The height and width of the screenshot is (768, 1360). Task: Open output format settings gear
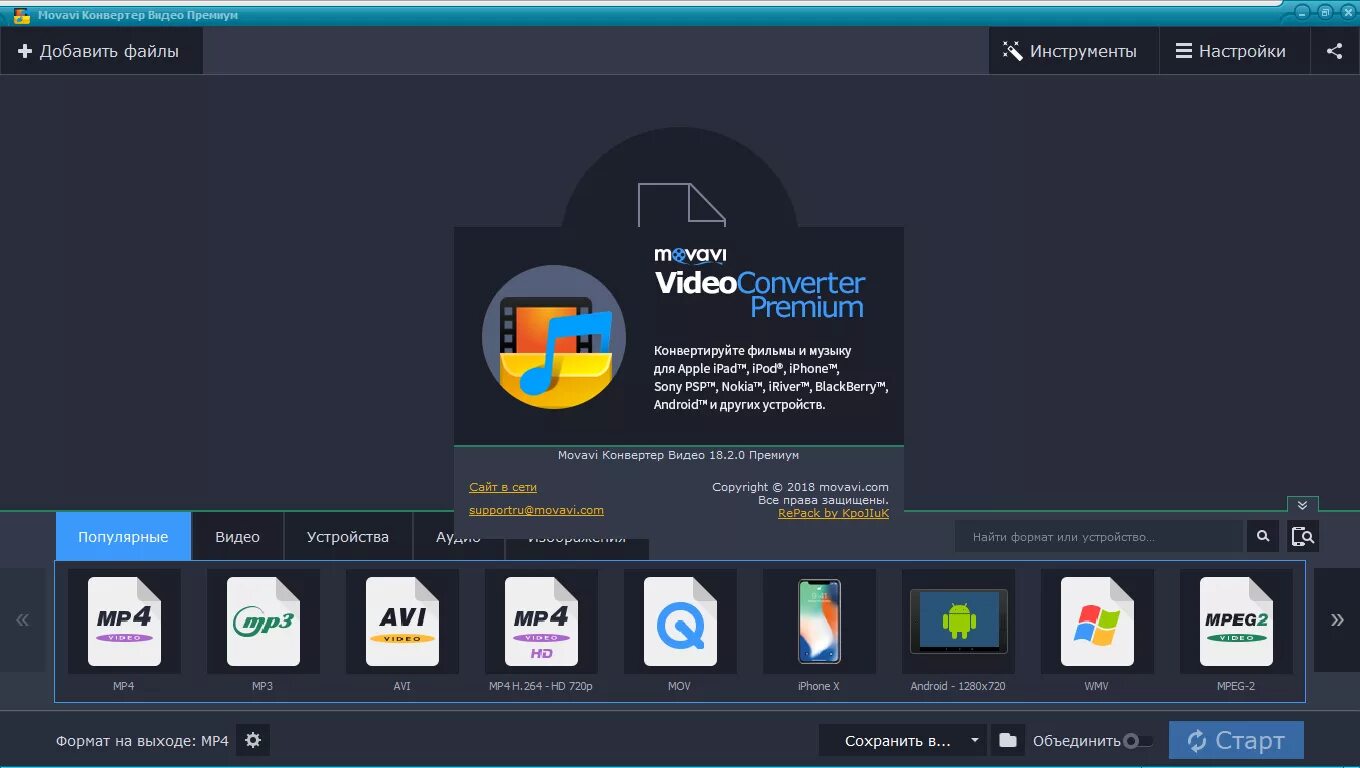253,741
